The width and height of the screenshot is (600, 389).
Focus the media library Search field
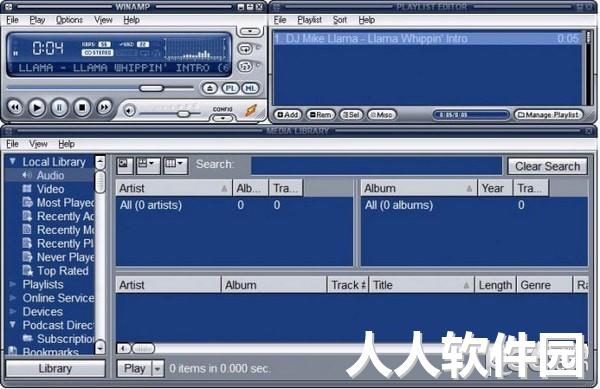(x=376, y=166)
